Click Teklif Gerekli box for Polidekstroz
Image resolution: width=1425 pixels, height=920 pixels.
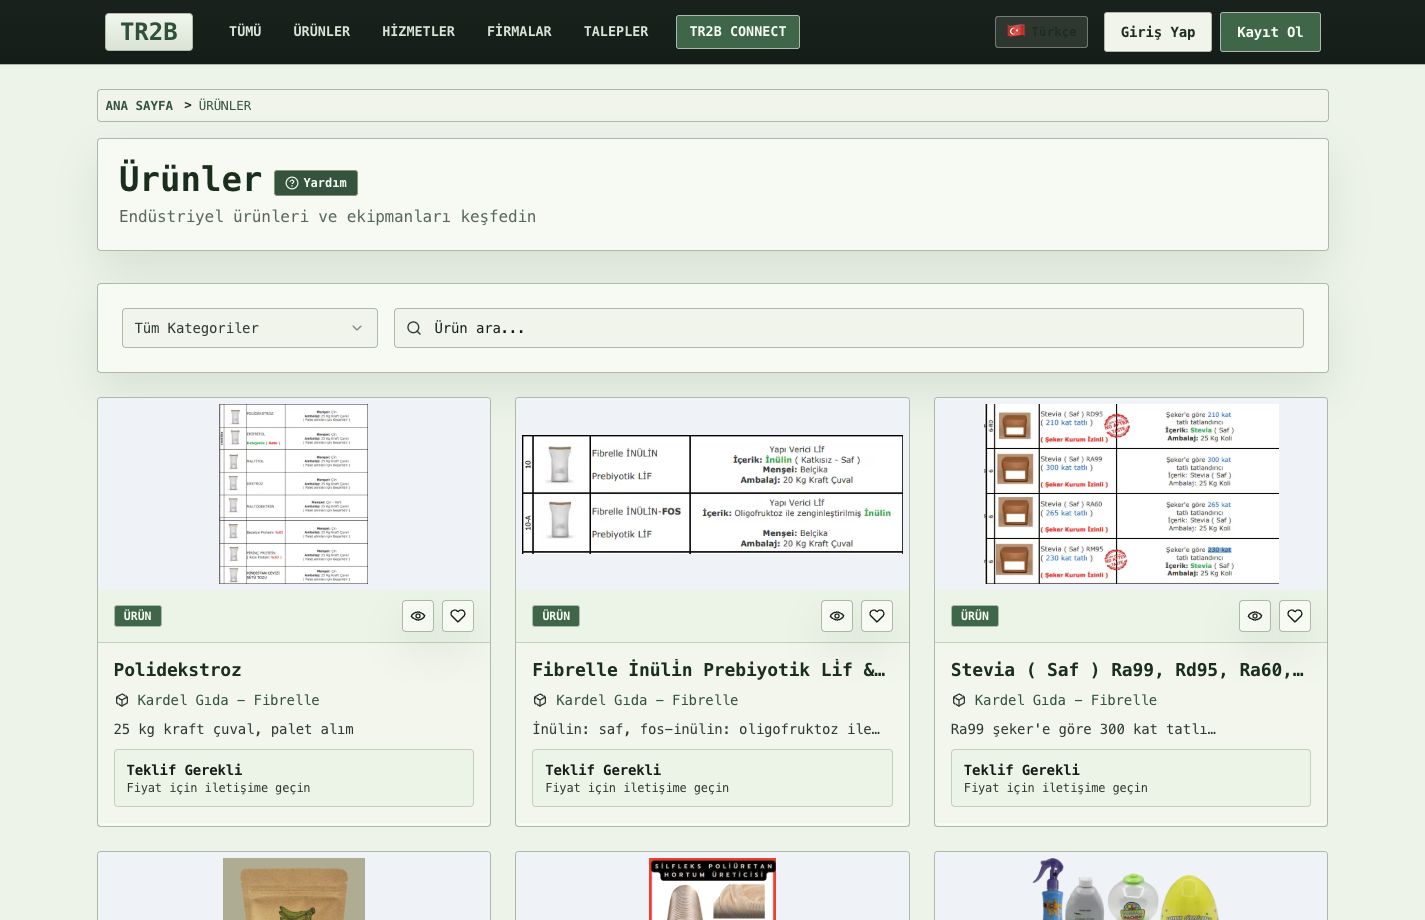point(294,778)
